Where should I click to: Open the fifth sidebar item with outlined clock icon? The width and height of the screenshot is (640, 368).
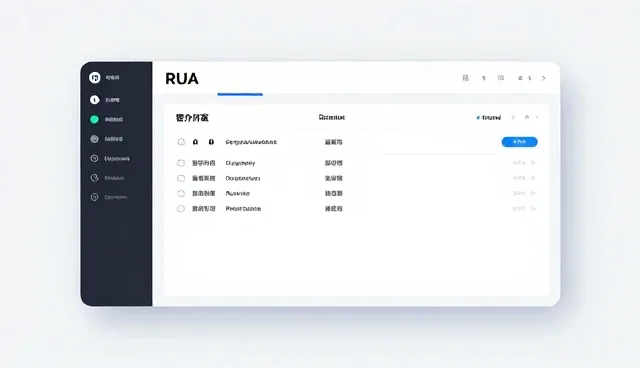click(110, 158)
